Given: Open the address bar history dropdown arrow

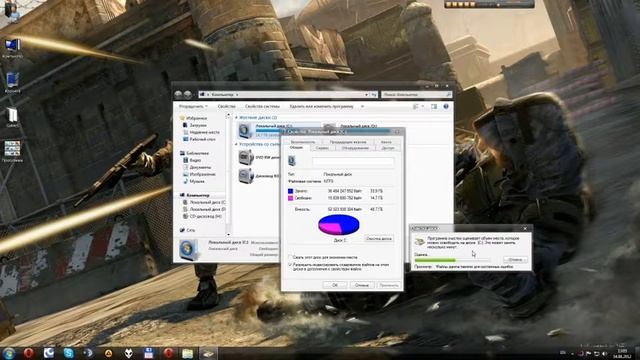Looking at the screenshot, I should click(366, 95).
